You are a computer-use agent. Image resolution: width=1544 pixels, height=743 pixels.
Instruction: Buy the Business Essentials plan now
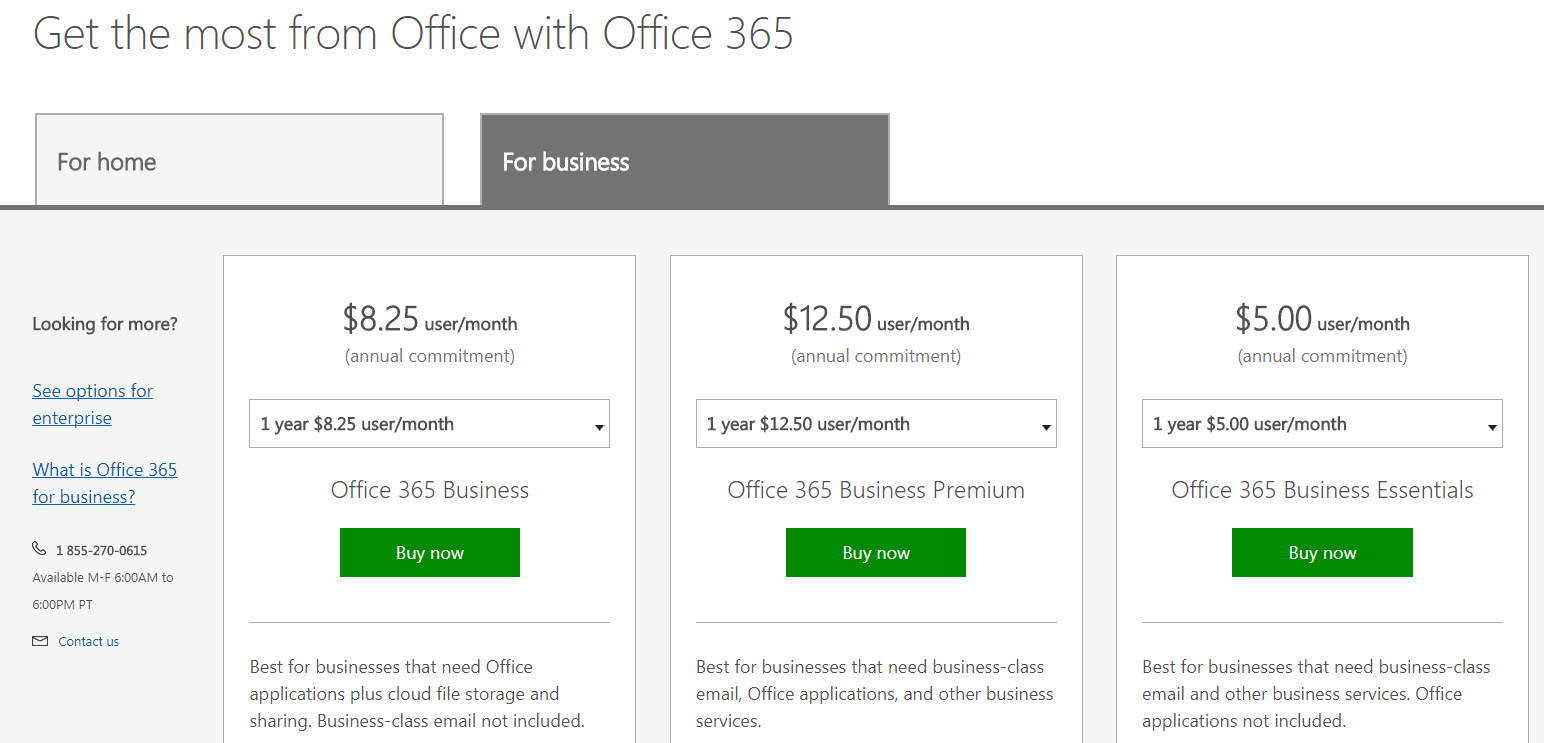tap(1321, 553)
